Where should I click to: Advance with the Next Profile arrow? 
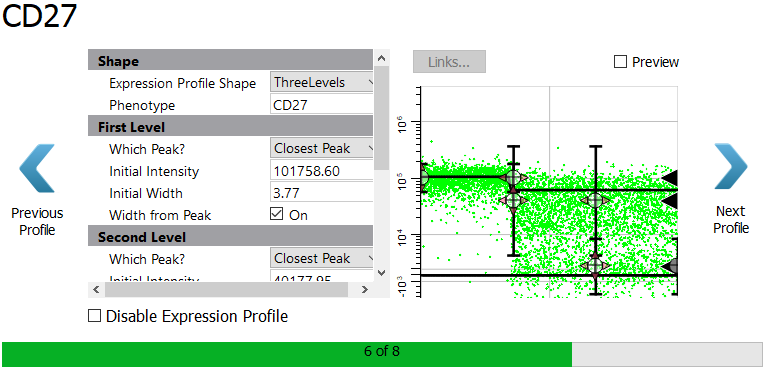point(730,166)
